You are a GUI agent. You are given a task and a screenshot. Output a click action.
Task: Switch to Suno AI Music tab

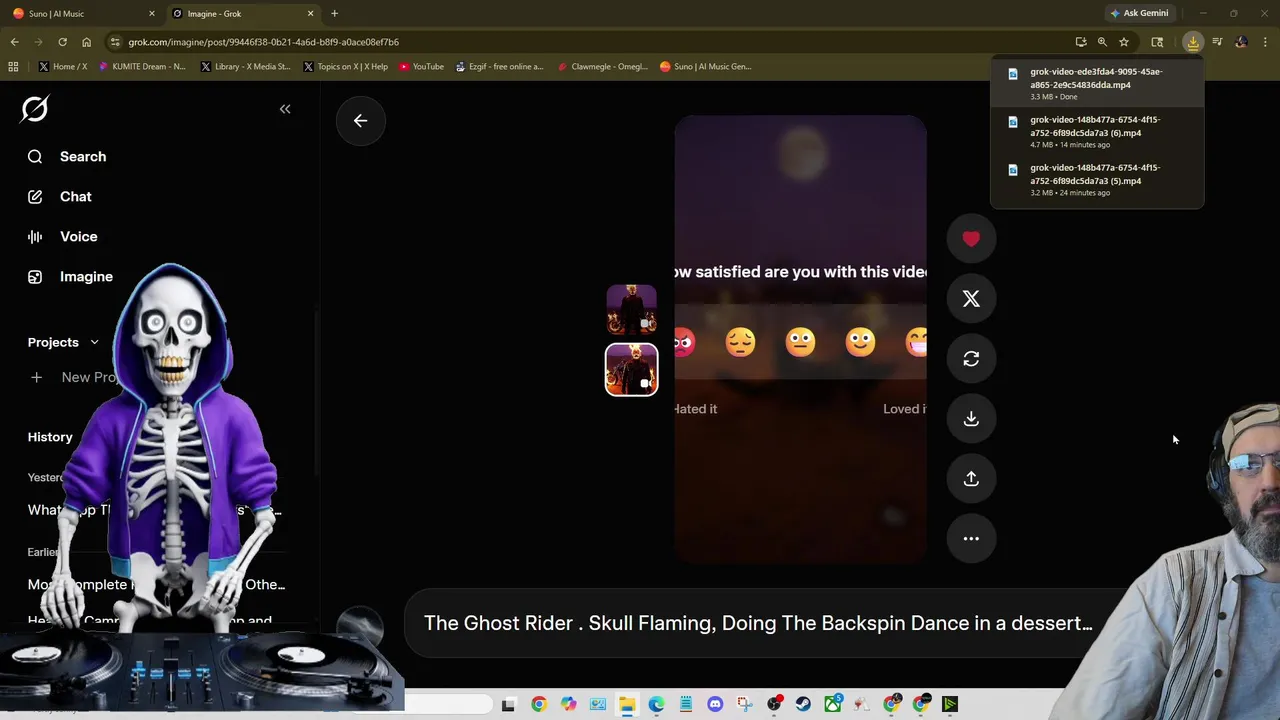(80, 13)
